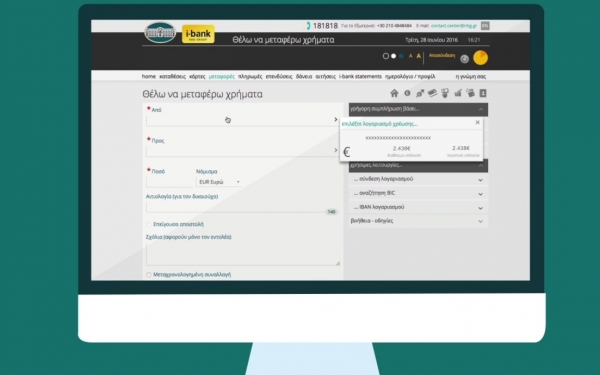Switch language with EN icon
Screen dimensions: 600x375
(x=485, y=26)
